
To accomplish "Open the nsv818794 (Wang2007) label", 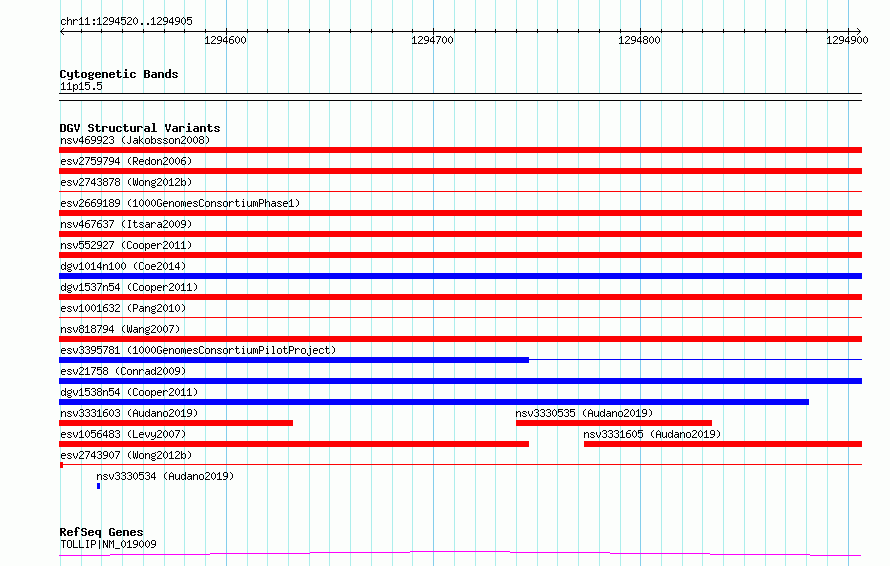I will point(120,329).
